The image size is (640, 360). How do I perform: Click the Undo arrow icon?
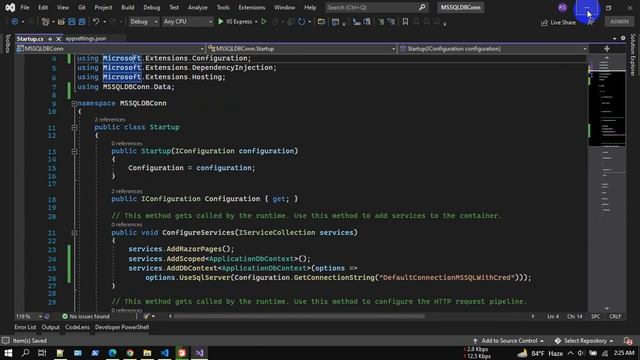pos(96,22)
